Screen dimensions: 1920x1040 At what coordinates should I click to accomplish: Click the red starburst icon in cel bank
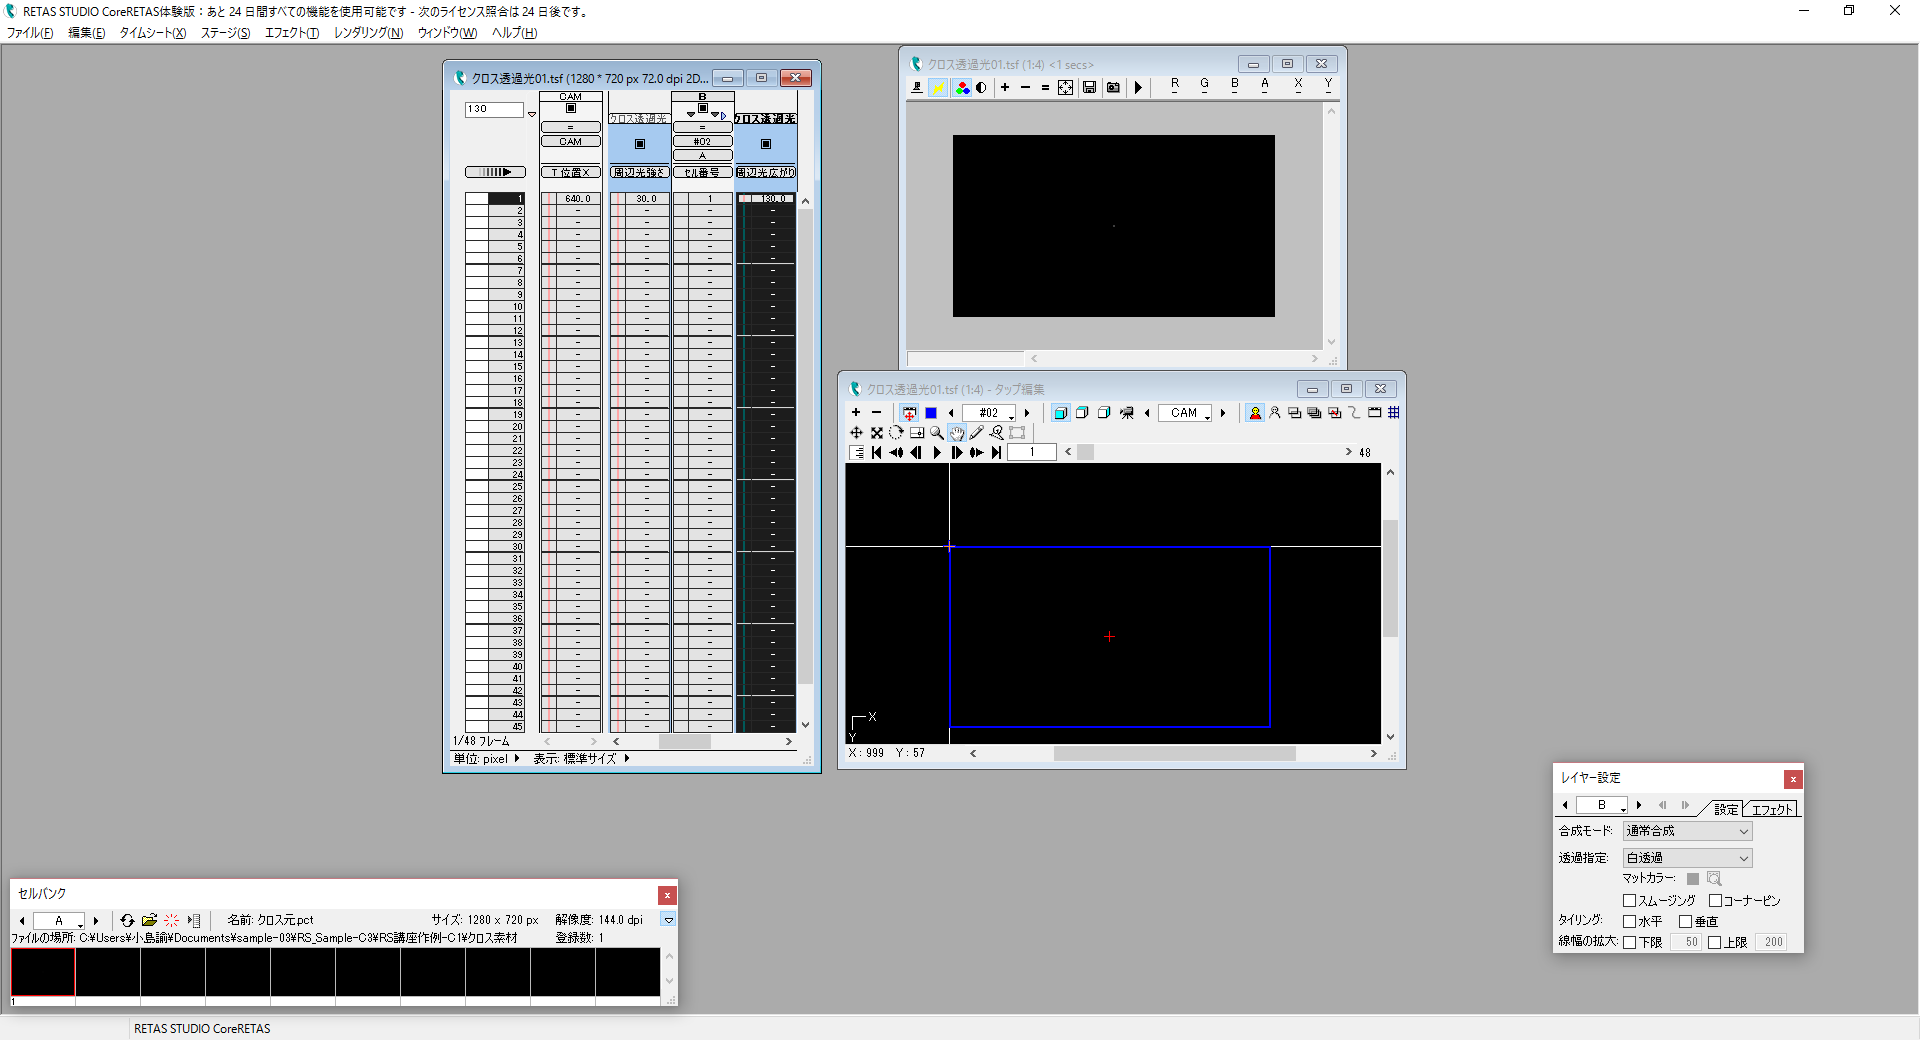point(171,920)
